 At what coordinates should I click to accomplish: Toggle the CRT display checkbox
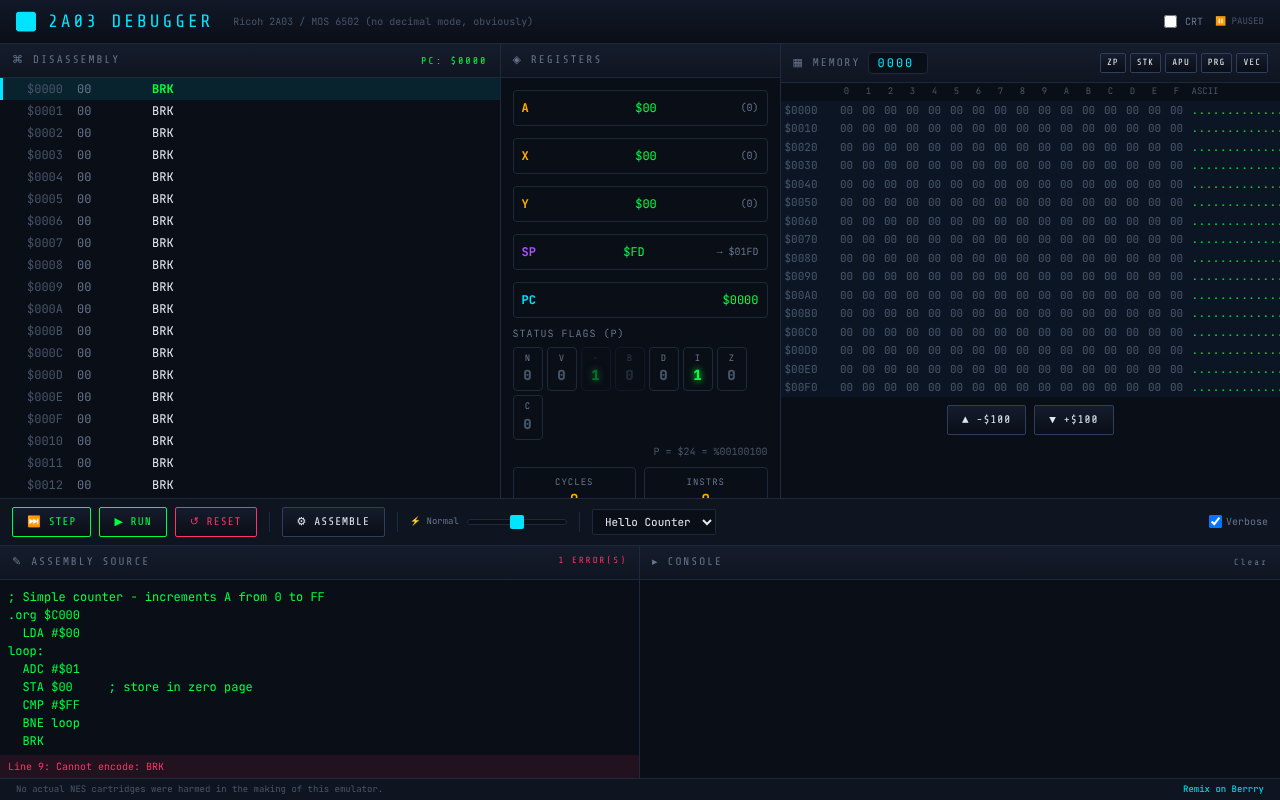point(1170,20)
